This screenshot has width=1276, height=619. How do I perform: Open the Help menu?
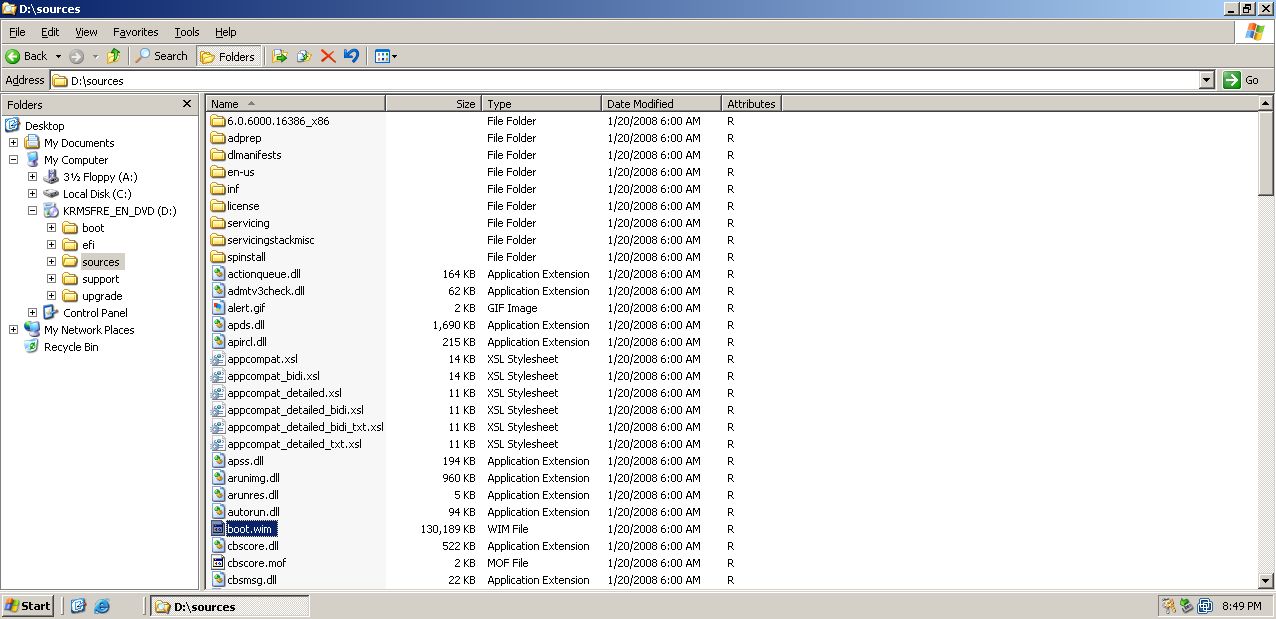(226, 32)
